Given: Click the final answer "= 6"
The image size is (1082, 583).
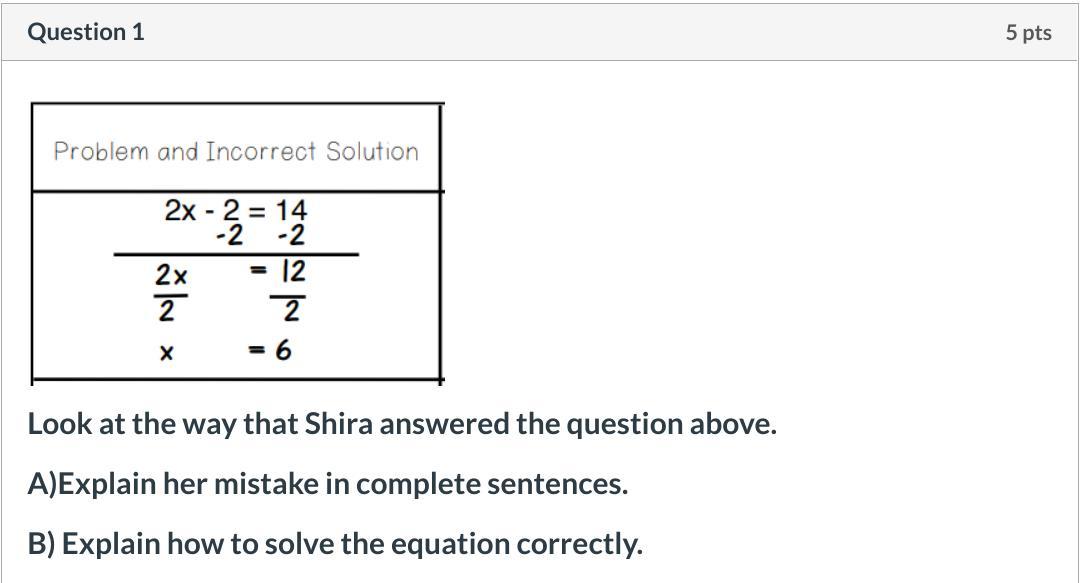Looking at the screenshot, I should tap(270, 350).
